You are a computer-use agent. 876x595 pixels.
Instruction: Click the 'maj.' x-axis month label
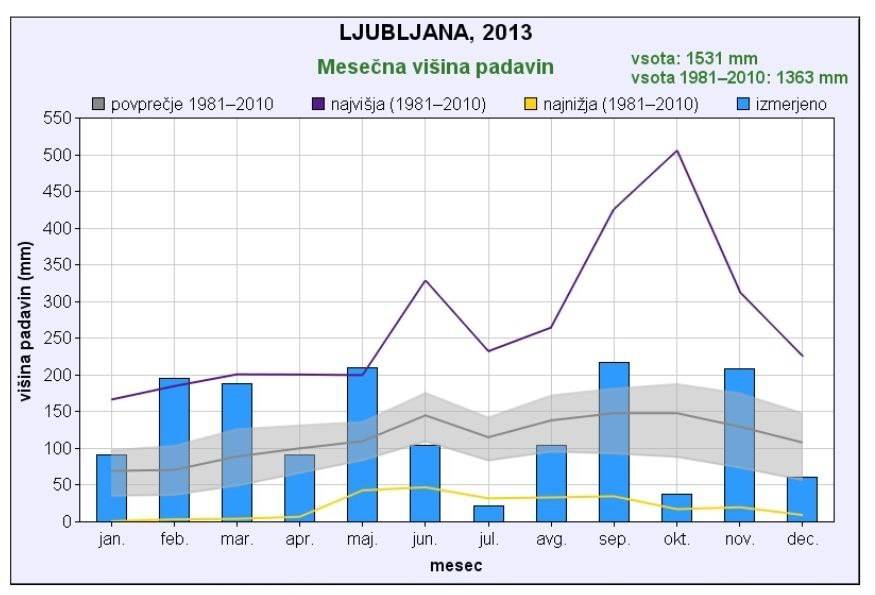[362, 539]
